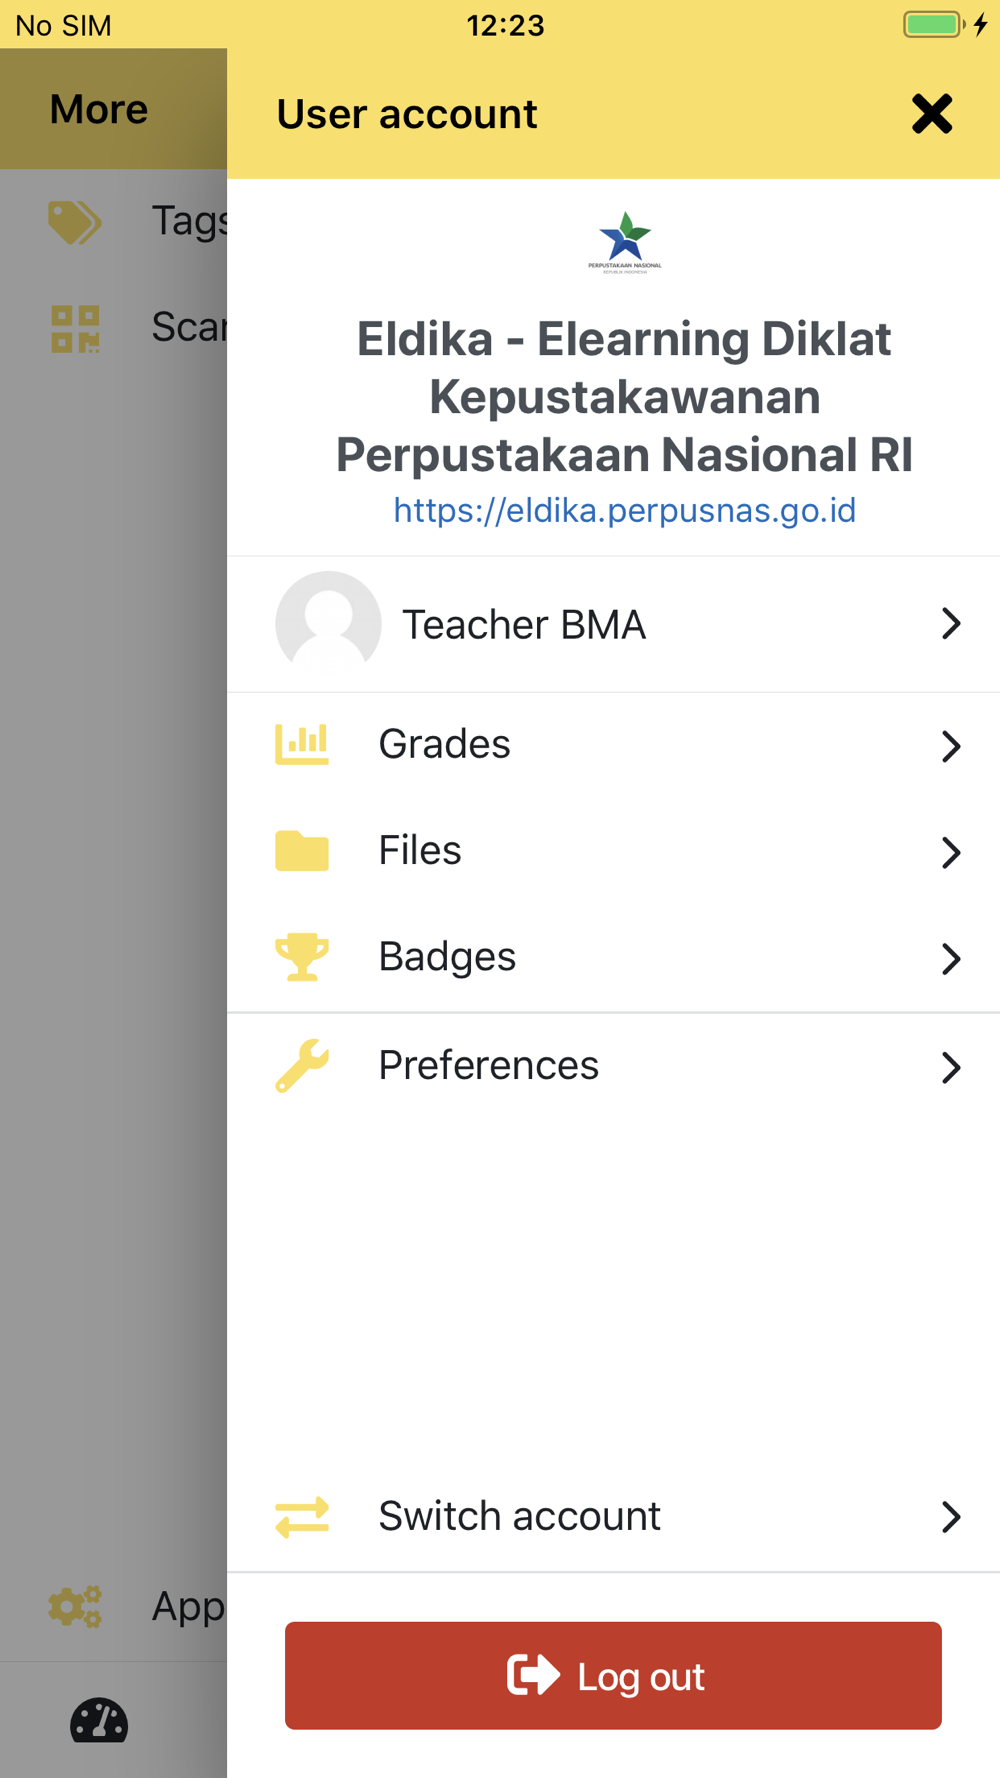The image size is (1000, 1778).
Task: Close the User account panel
Action: click(x=931, y=114)
